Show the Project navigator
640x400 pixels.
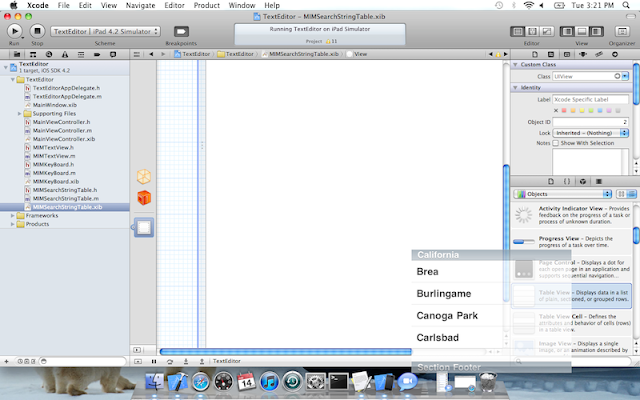point(17,54)
